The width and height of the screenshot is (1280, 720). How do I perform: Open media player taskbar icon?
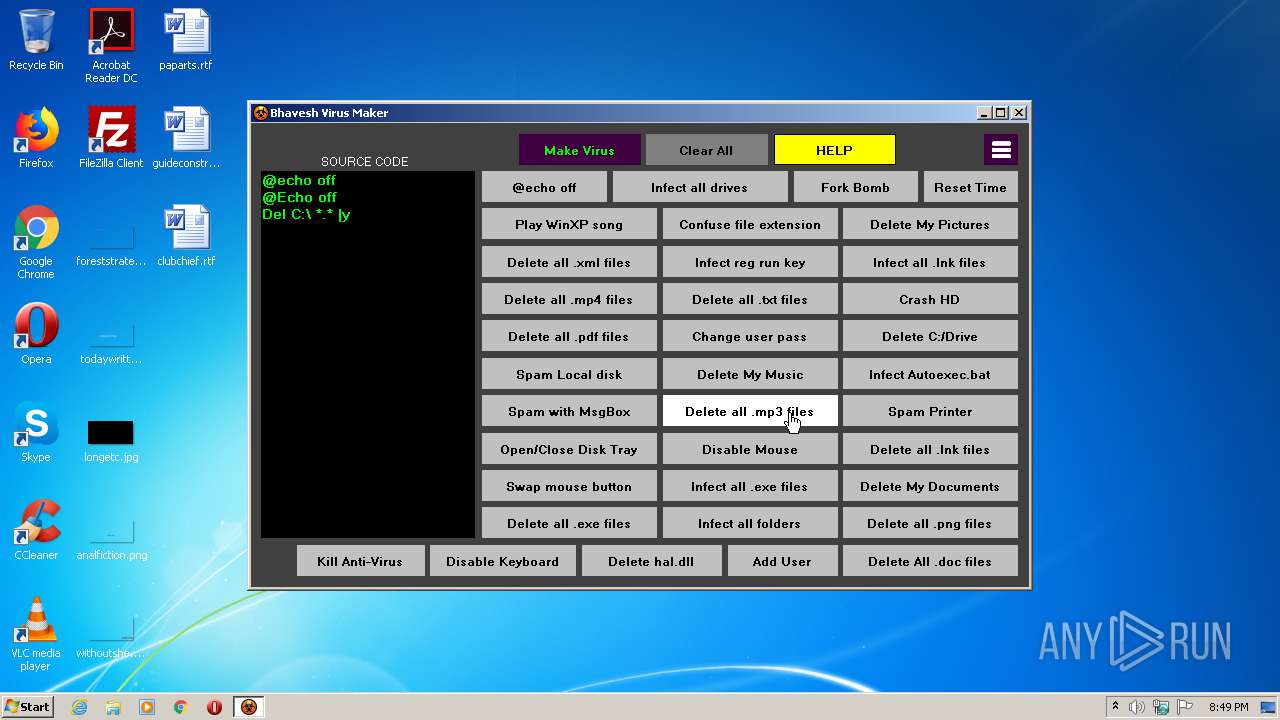tap(147, 707)
